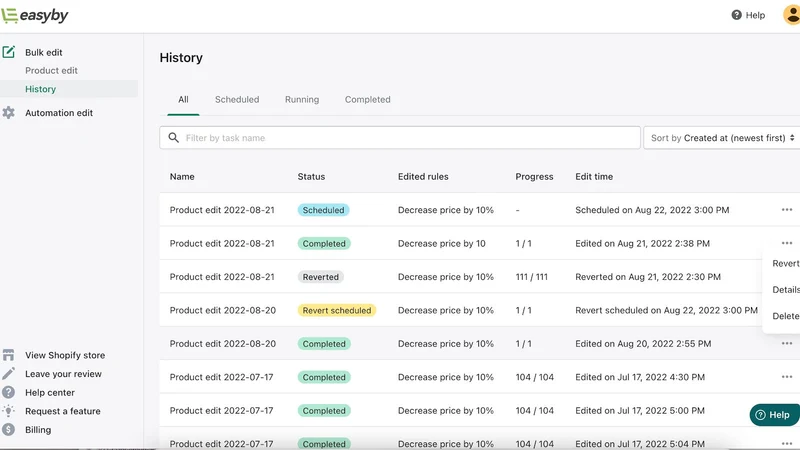Open the Product edit sidebar item

[52, 70]
